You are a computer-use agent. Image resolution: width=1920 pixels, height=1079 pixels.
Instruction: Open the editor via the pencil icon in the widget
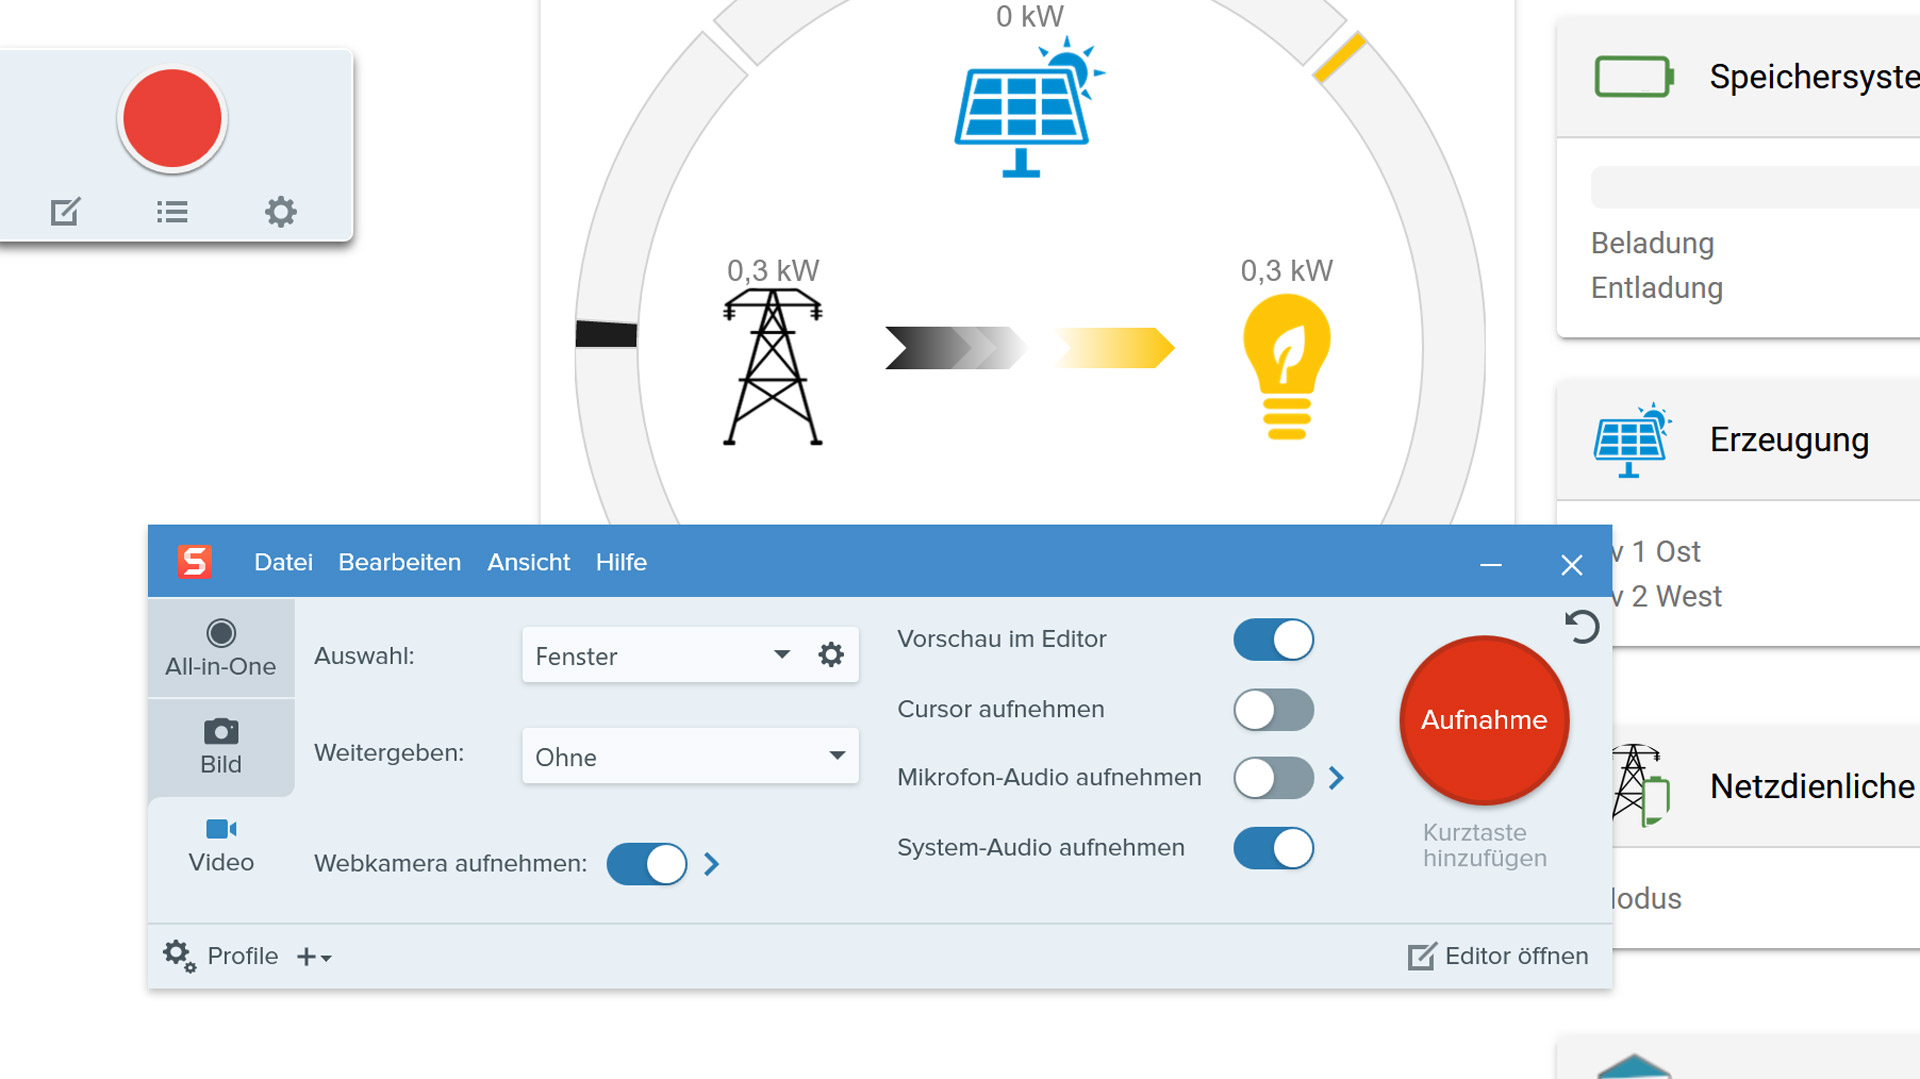(65, 212)
